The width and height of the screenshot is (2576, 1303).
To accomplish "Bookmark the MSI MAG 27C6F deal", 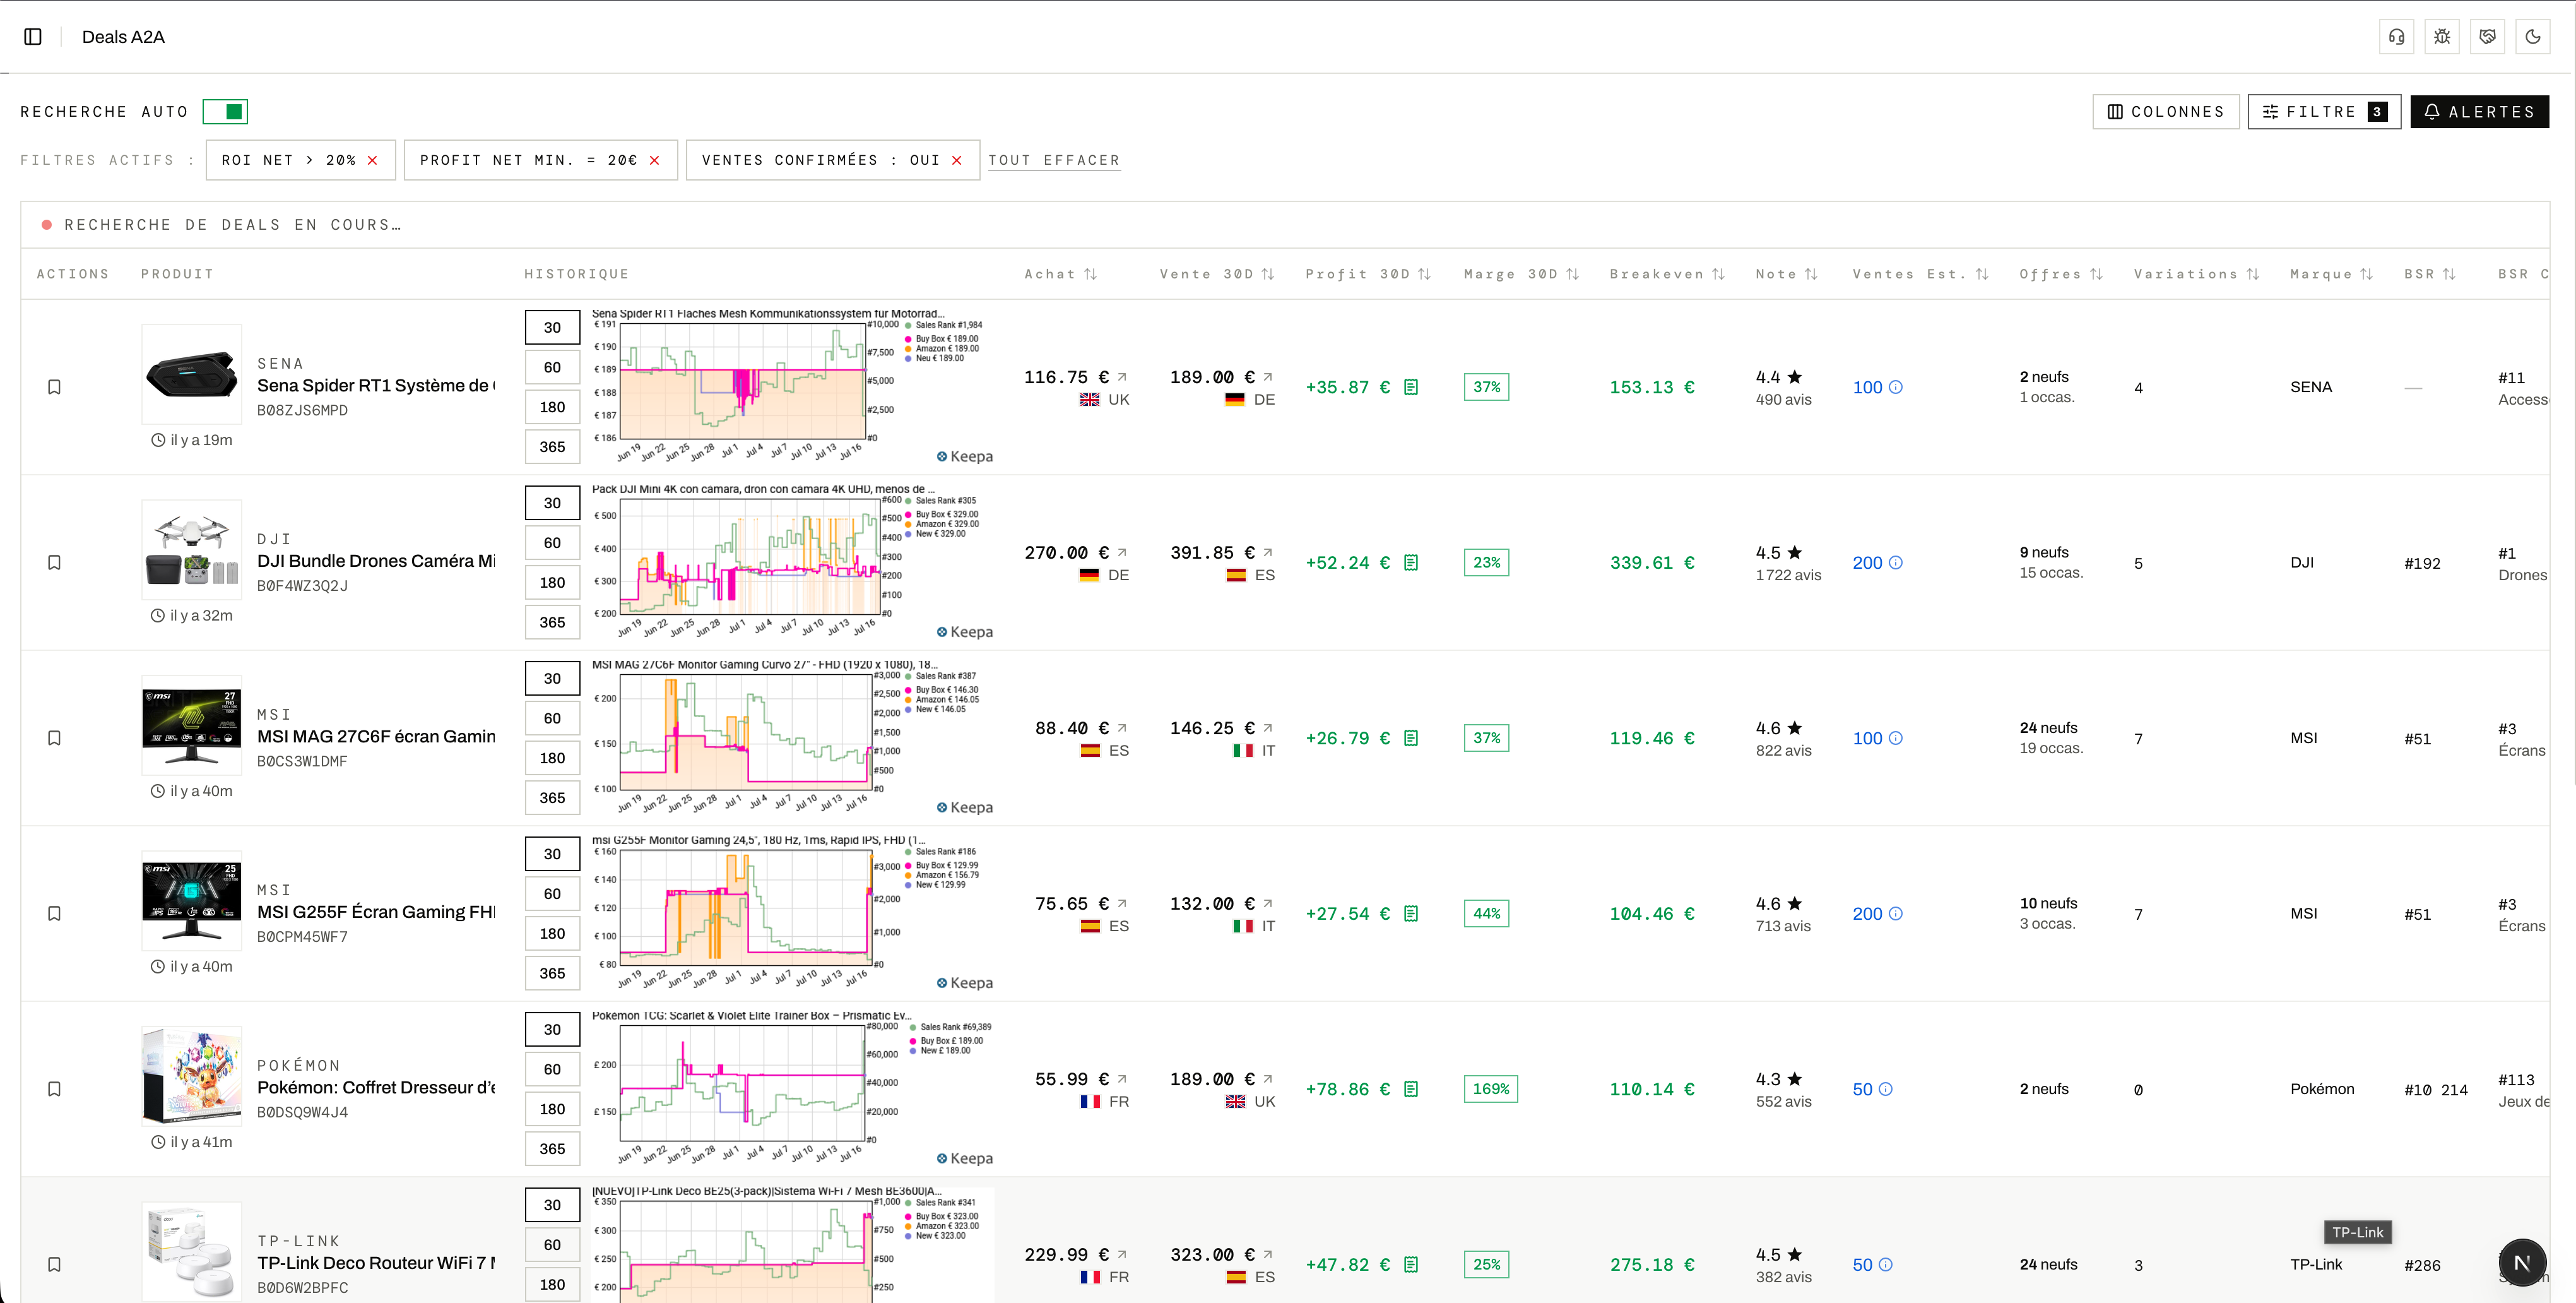I will (x=55, y=738).
